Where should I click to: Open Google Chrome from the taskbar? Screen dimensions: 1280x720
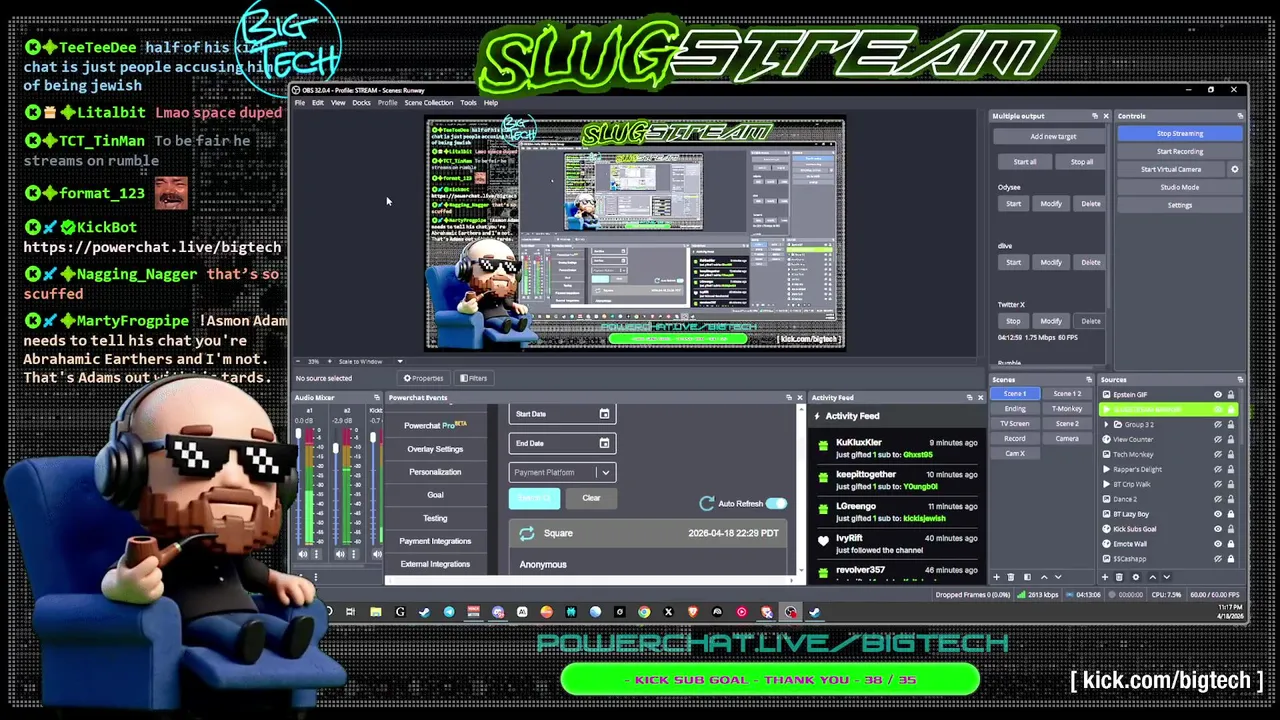point(644,612)
